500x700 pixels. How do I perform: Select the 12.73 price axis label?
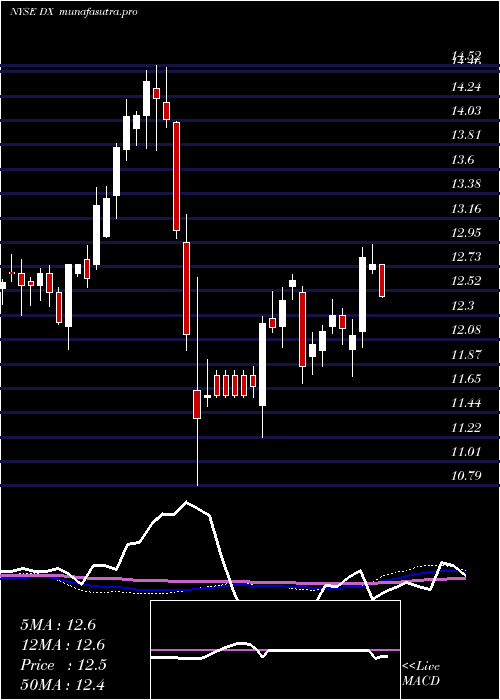467,256
